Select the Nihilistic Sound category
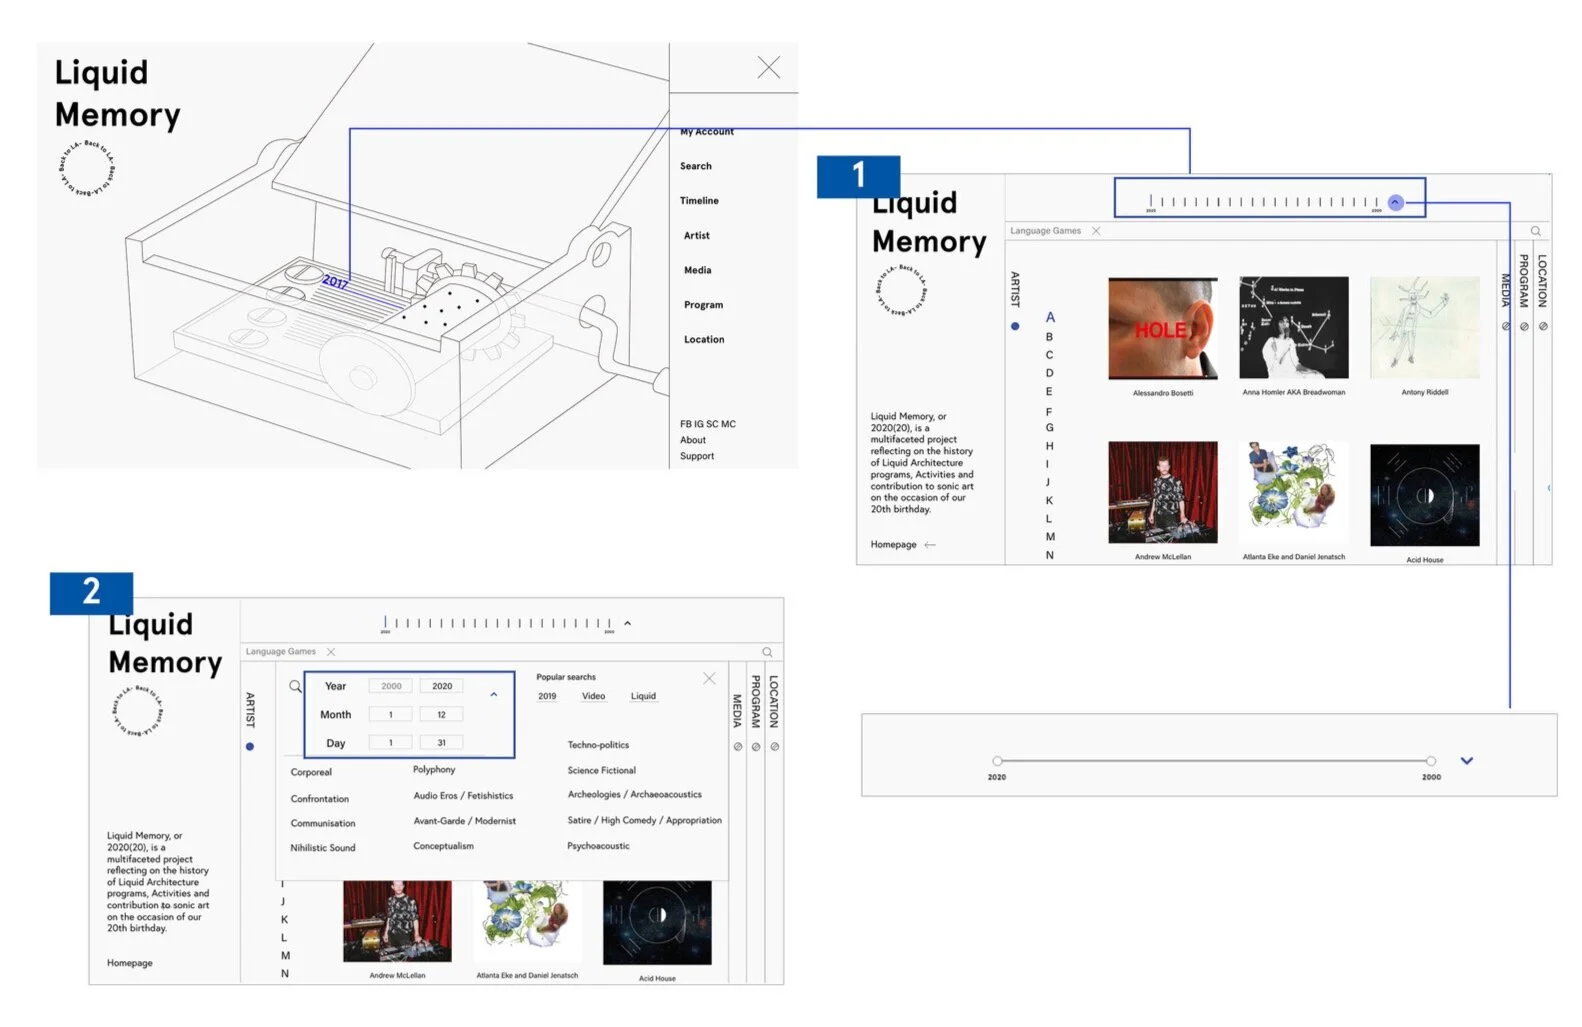Image resolution: width=1582 pixels, height=1027 pixels. (x=323, y=848)
